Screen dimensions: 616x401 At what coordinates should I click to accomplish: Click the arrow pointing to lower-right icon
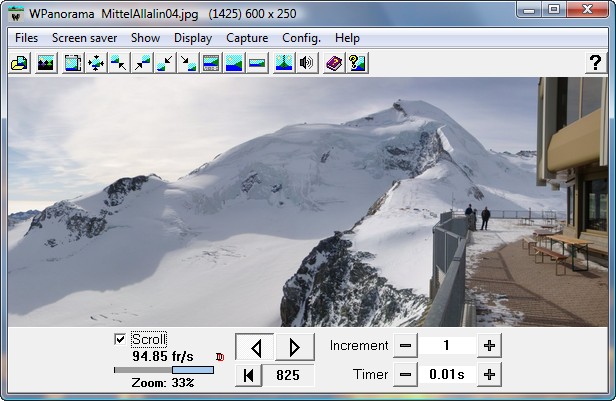pyautogui.click(x=188, y=63)
